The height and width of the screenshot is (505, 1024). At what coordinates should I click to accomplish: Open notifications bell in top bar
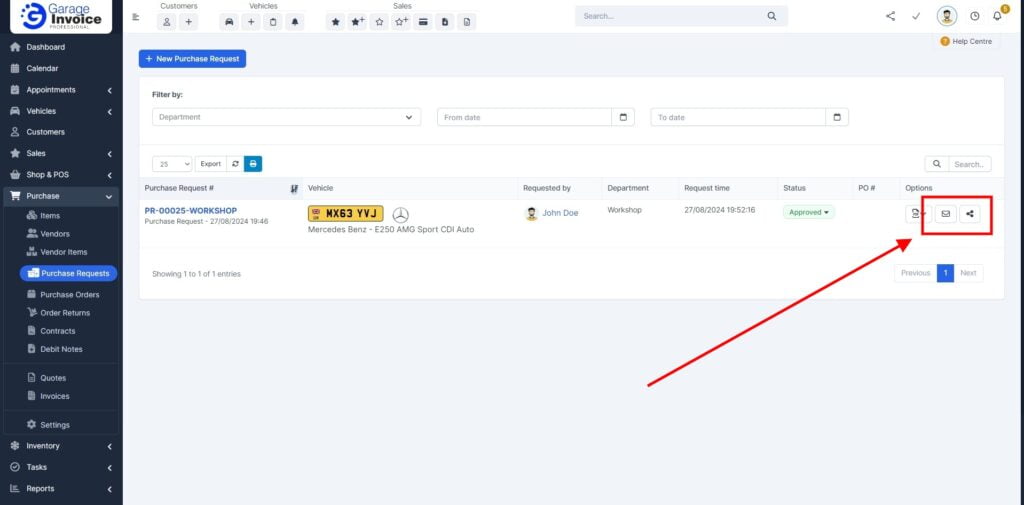[x=997, y=16]
